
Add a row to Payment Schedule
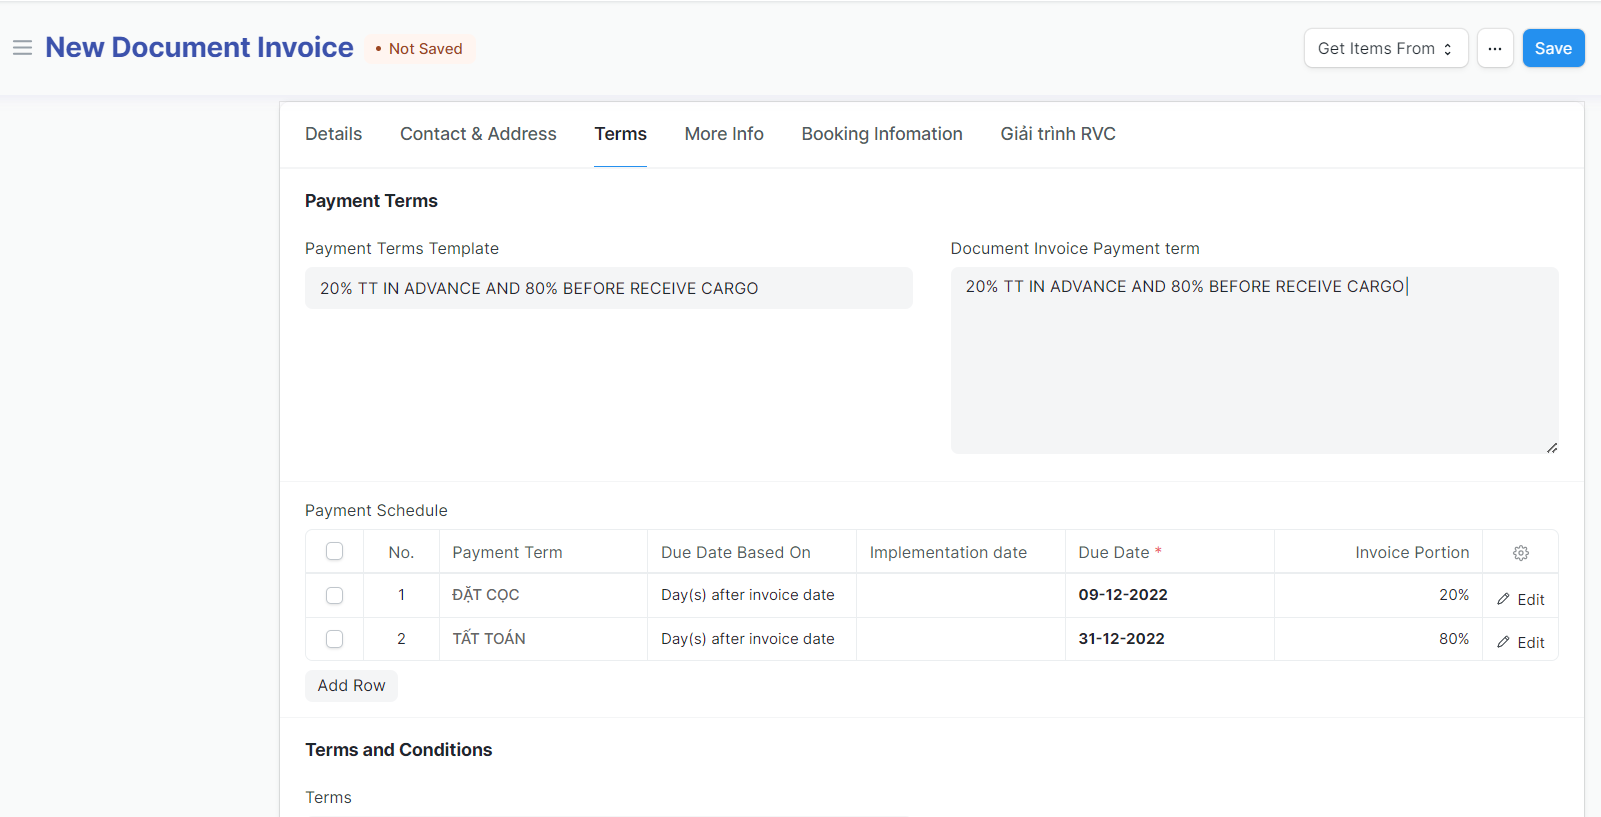tap(351, 685)
